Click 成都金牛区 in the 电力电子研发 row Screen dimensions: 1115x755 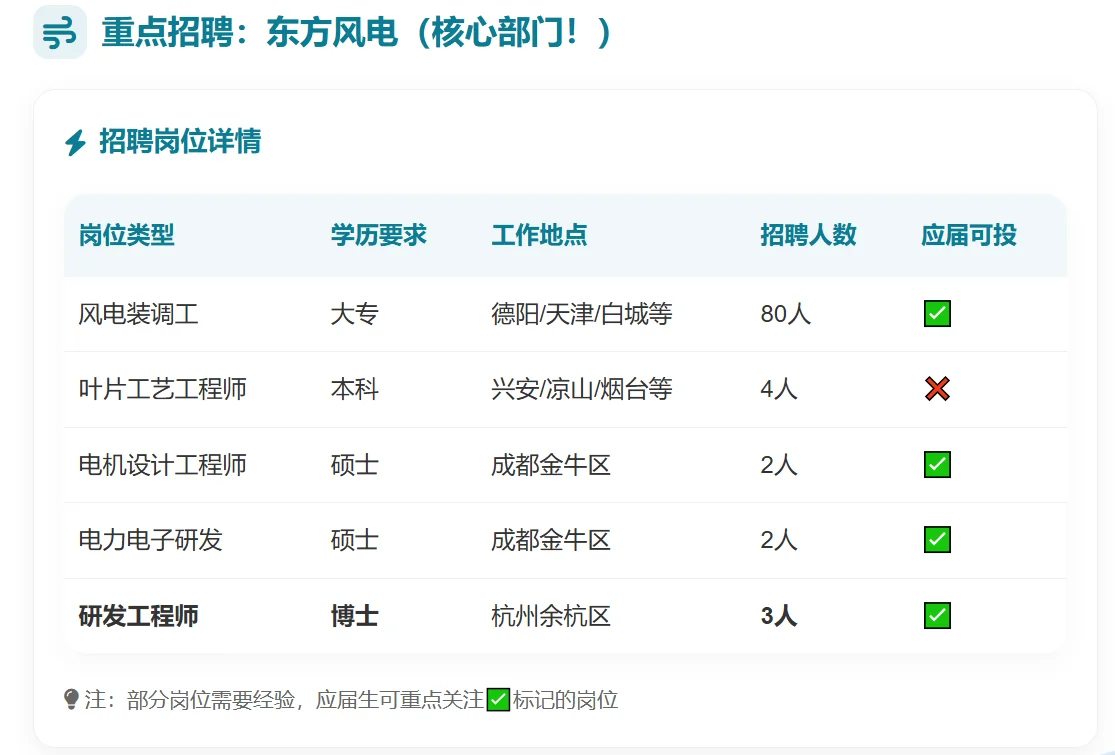click(551, 540)
